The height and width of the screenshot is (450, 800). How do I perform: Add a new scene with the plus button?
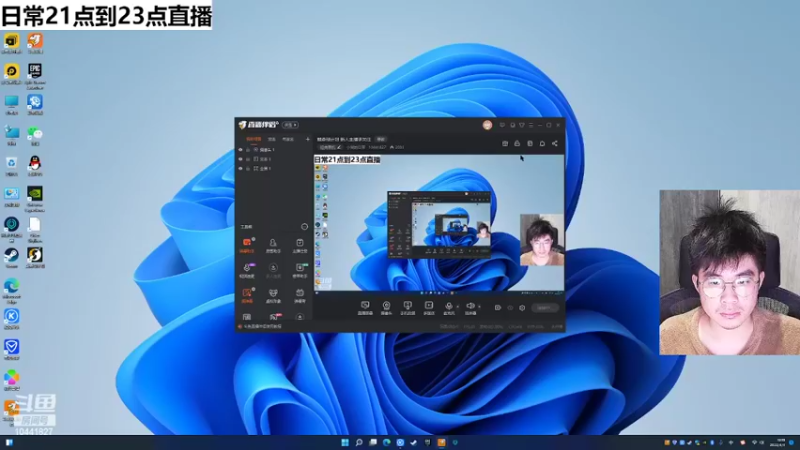pyautogui.click(x=308, y=139)
